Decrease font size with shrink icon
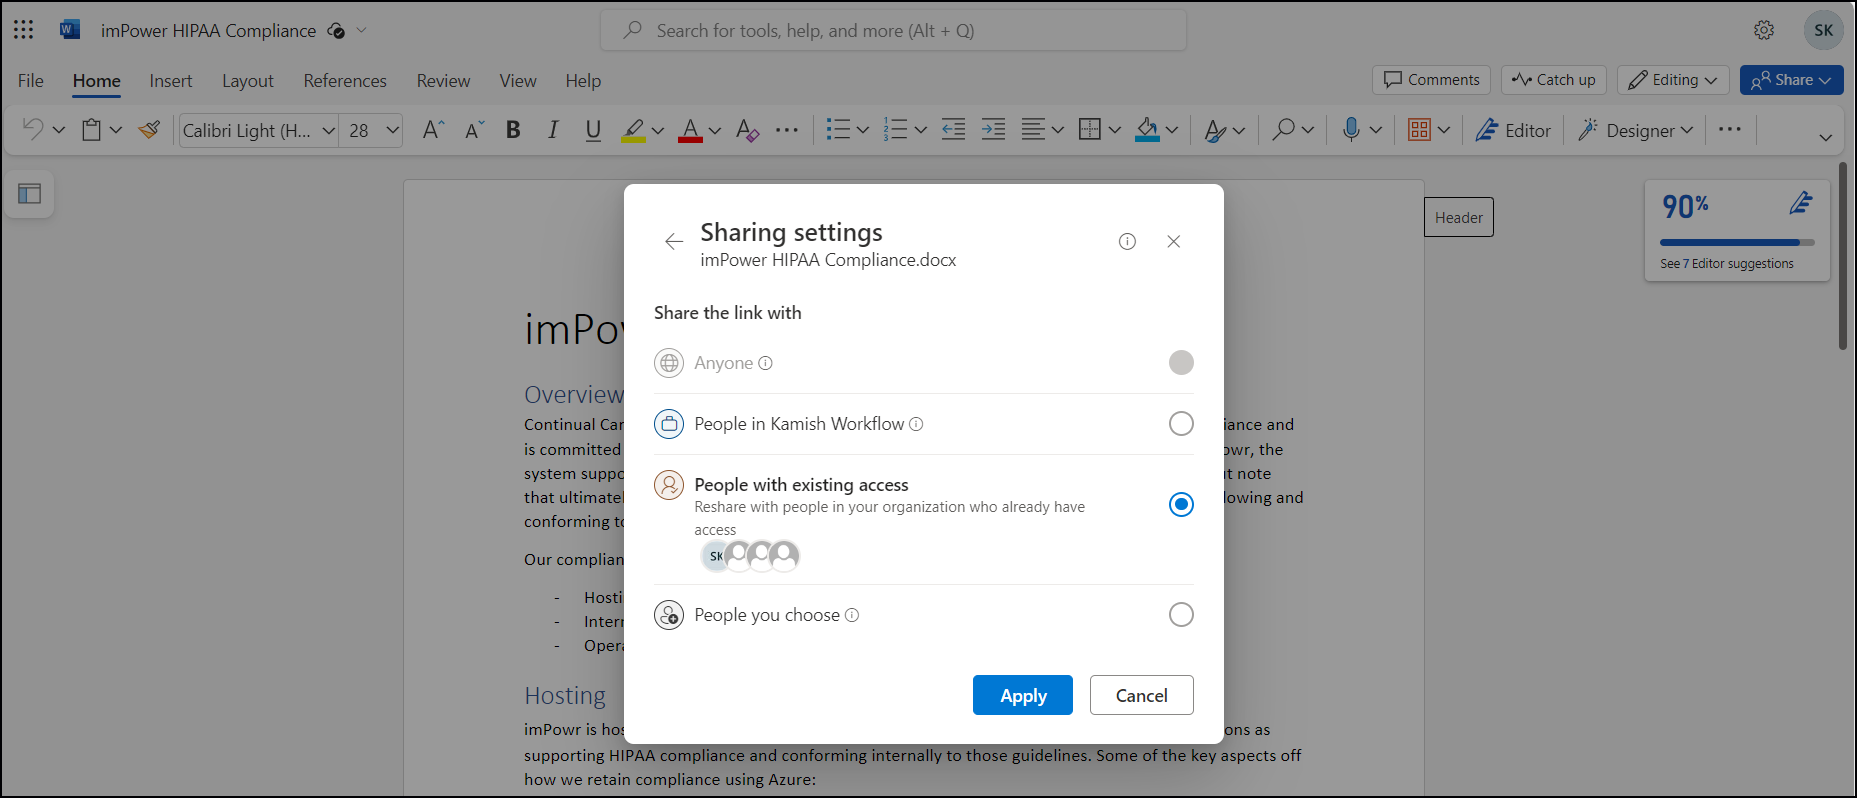The height and width of the screenshot is (798, 1857). coord(475,130)
